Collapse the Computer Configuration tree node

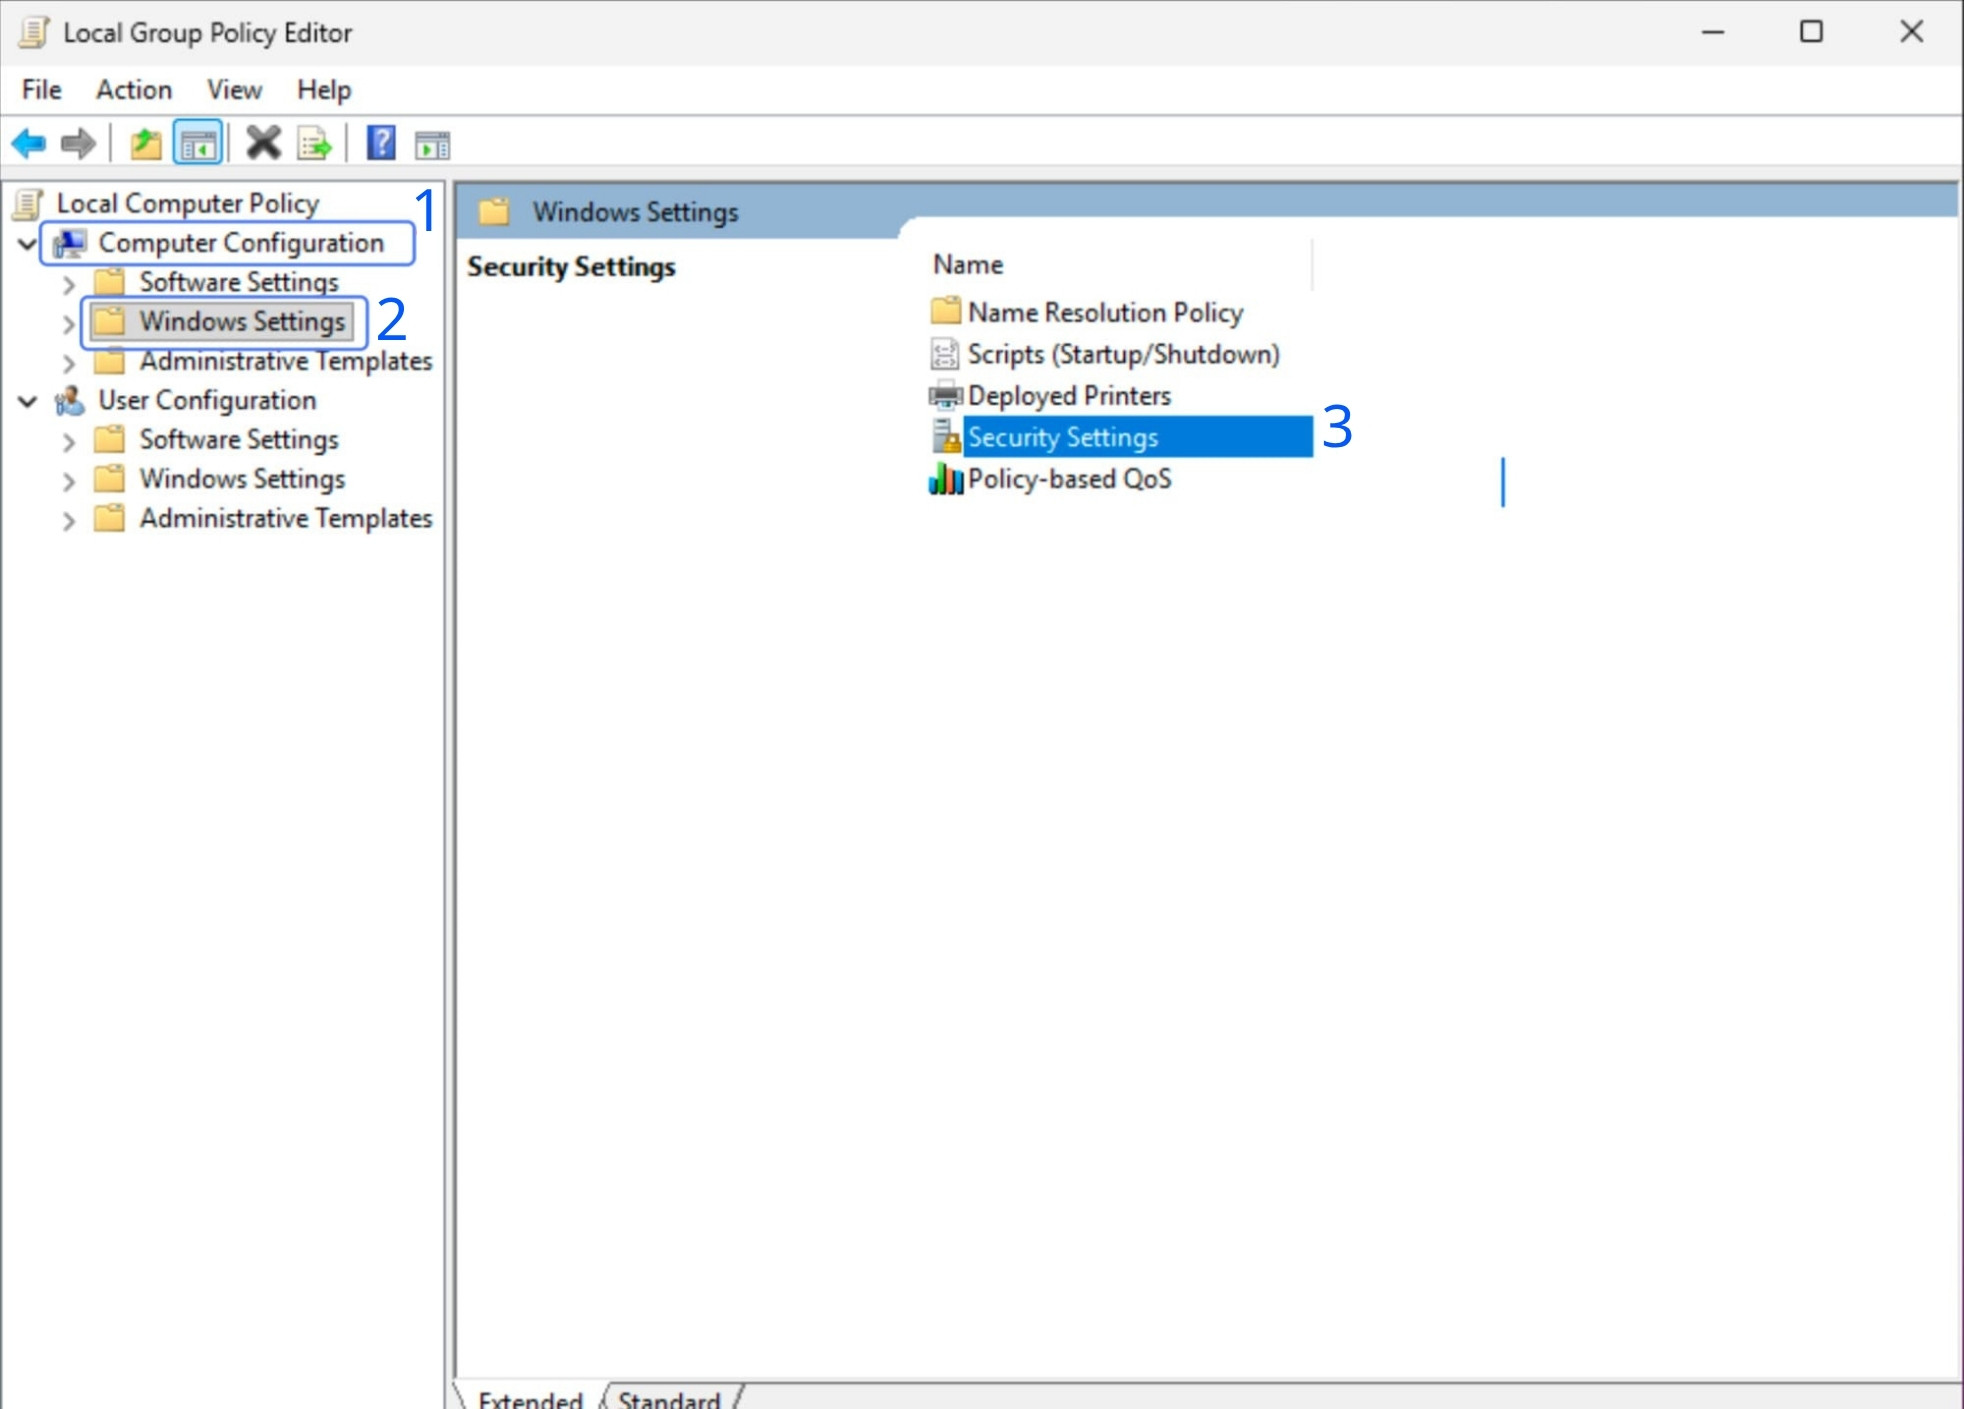click(28, 243)
